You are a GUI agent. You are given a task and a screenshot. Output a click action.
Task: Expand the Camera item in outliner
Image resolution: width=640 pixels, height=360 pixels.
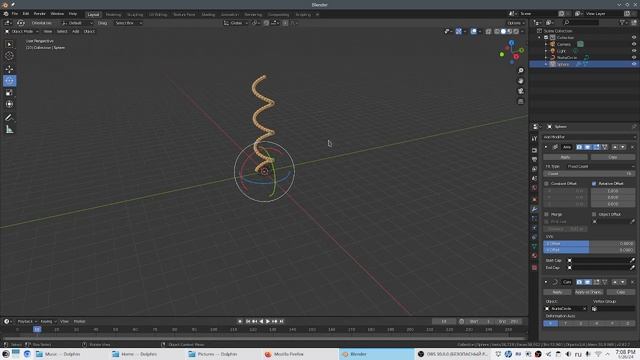546,44
